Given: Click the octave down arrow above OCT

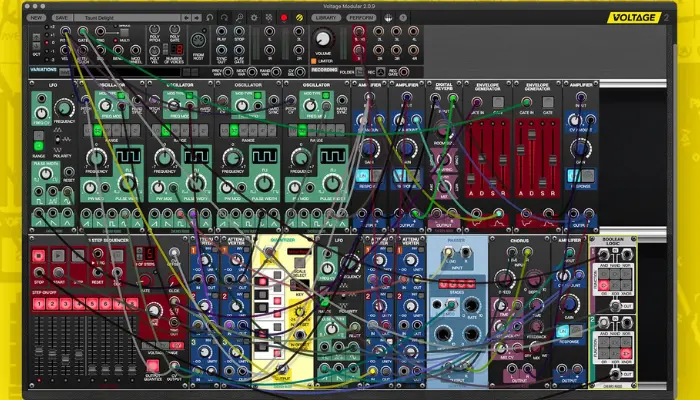Looking at the screenshot, I should [36, 46].
